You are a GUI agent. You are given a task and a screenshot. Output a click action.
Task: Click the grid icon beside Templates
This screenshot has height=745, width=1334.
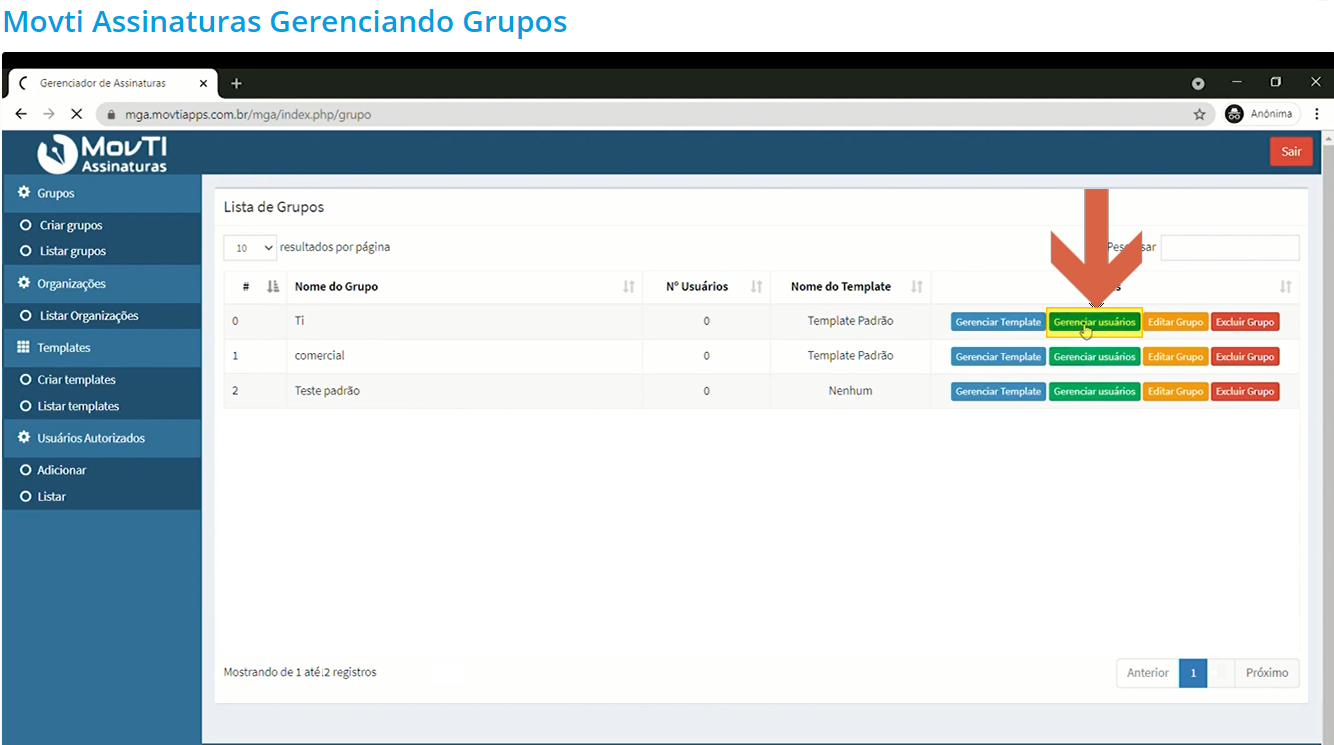click(x=24, y=347)
